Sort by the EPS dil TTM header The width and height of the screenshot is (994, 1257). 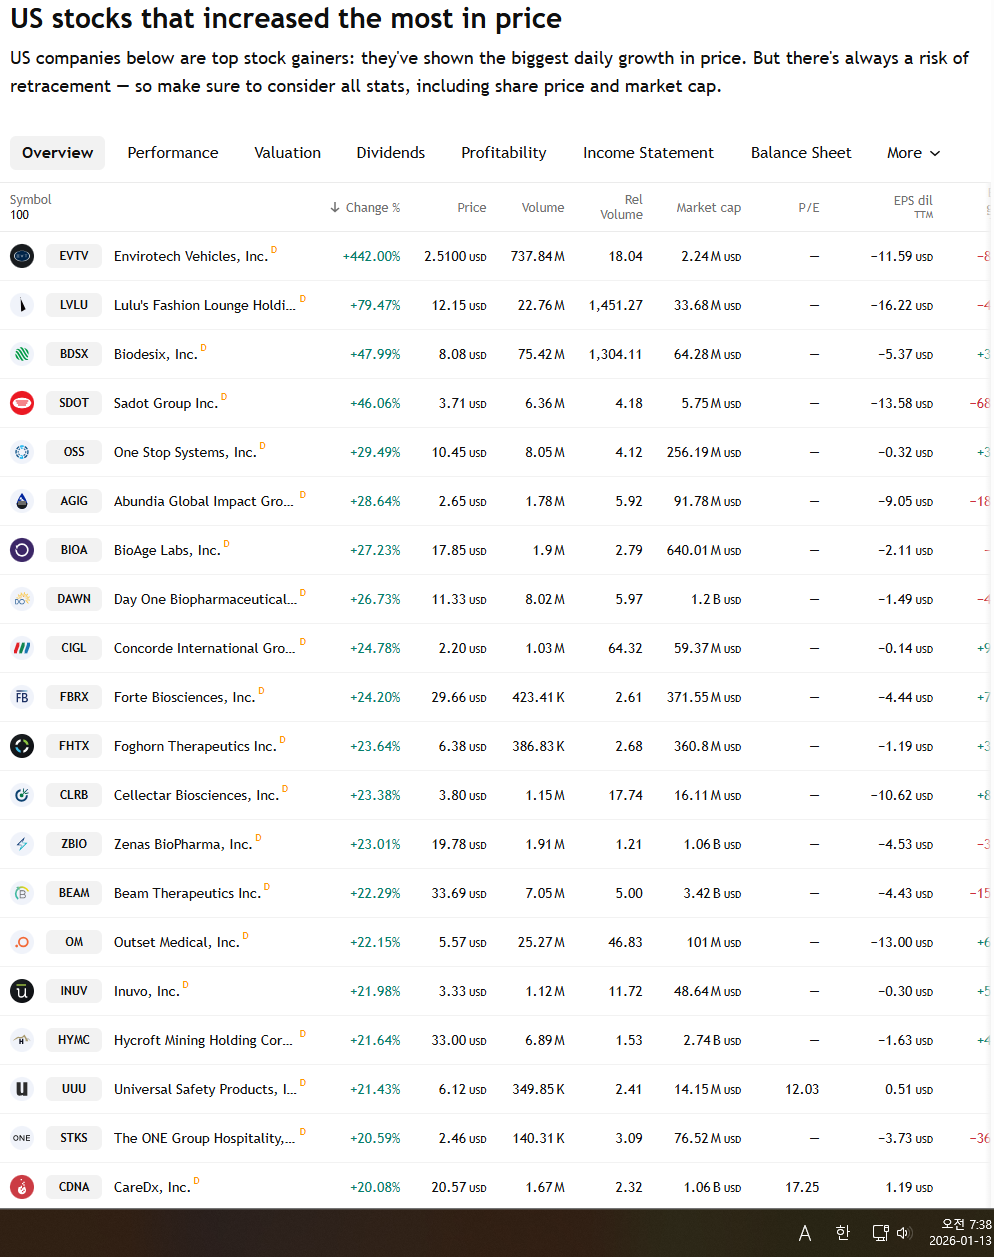(913, 207)
